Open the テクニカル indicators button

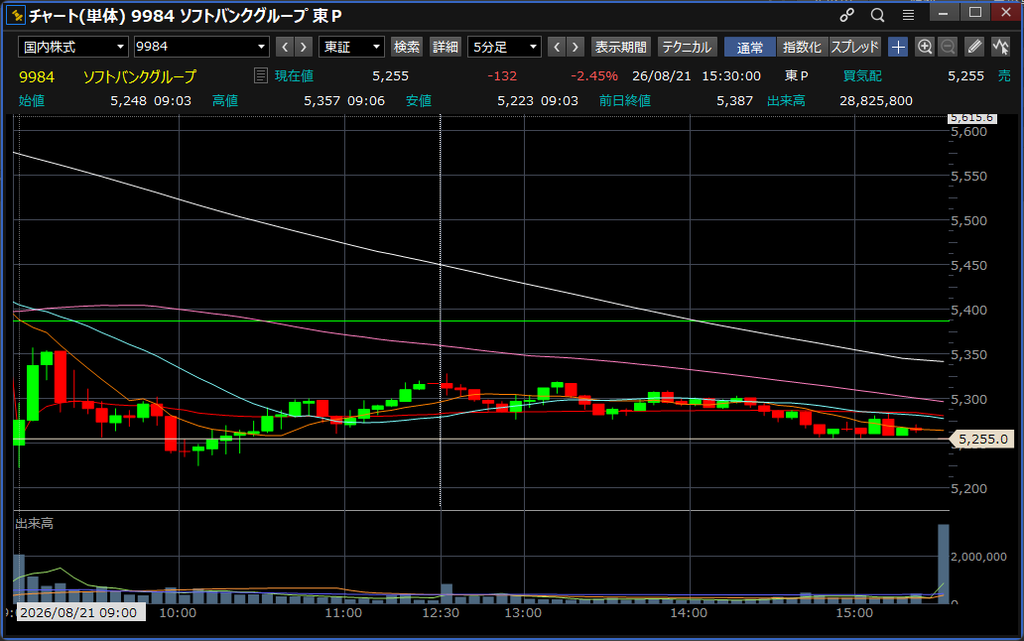coord(687,47)
